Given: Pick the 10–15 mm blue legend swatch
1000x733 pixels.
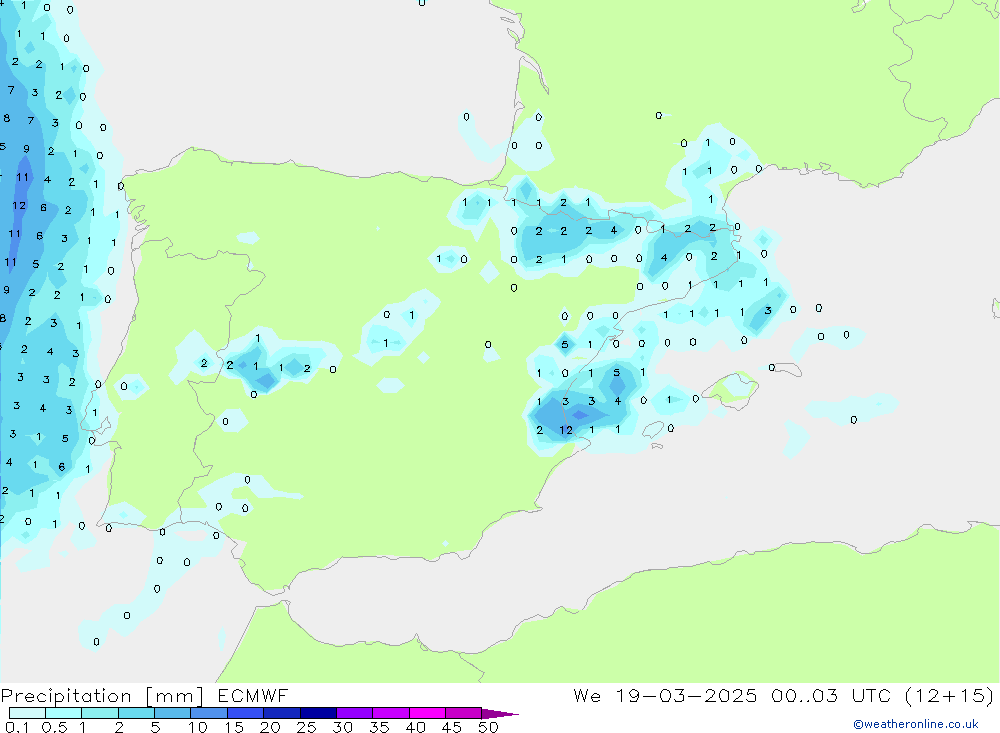Looking at the screenshot, I should [x=209, y=713].
